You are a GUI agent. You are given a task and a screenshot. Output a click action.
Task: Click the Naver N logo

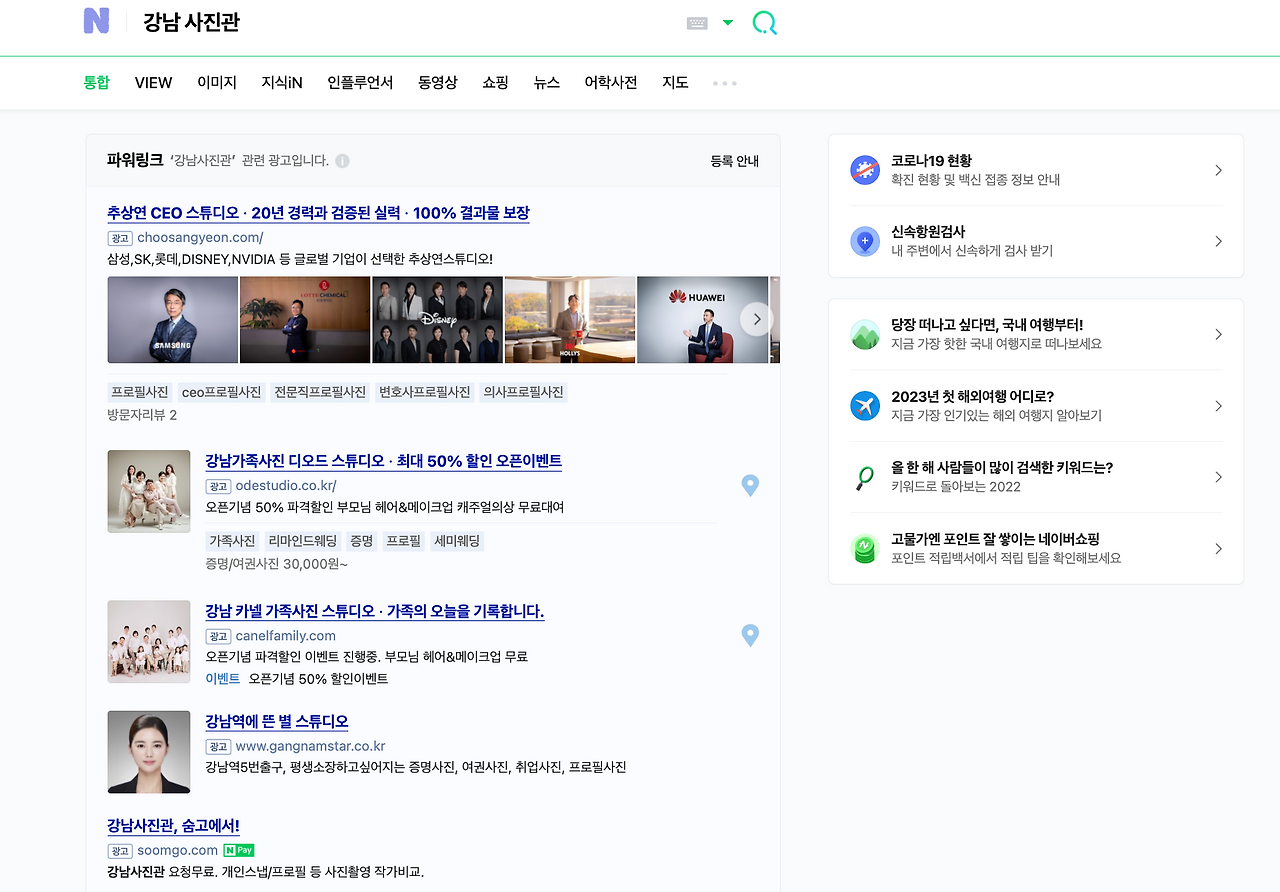96,21
